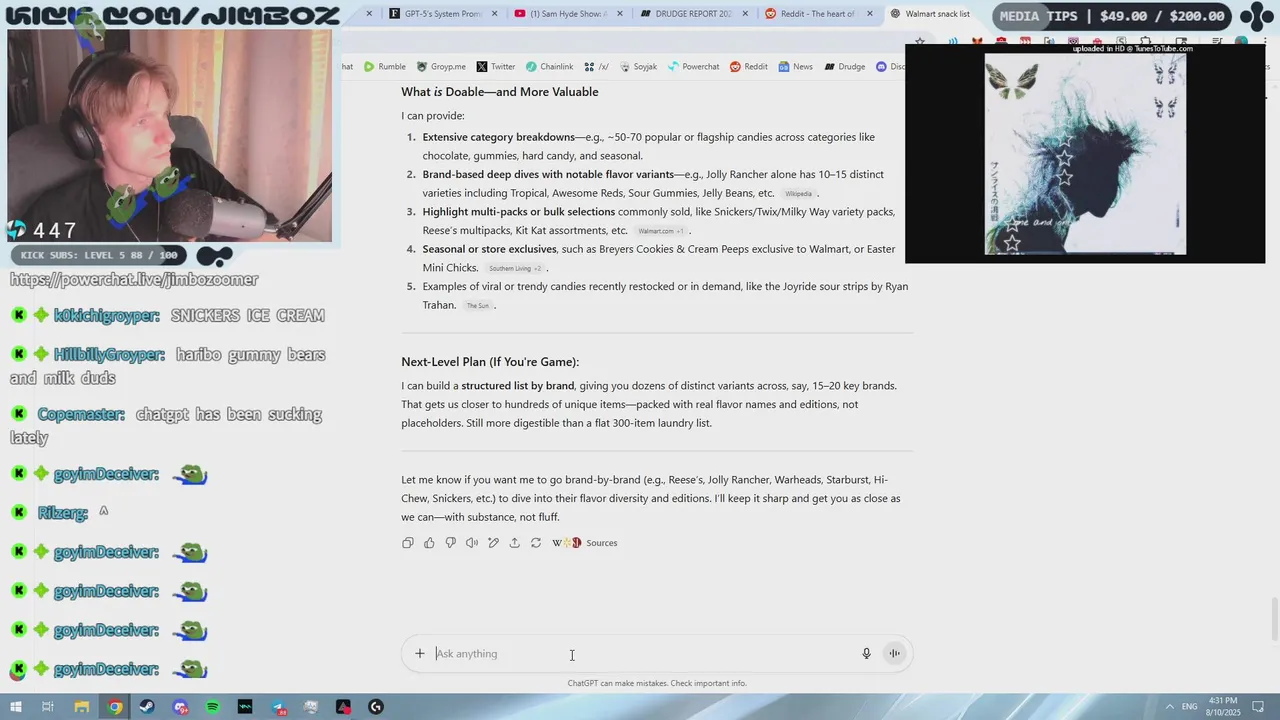Open the Chainlink bookmark

tap(550, 67)
